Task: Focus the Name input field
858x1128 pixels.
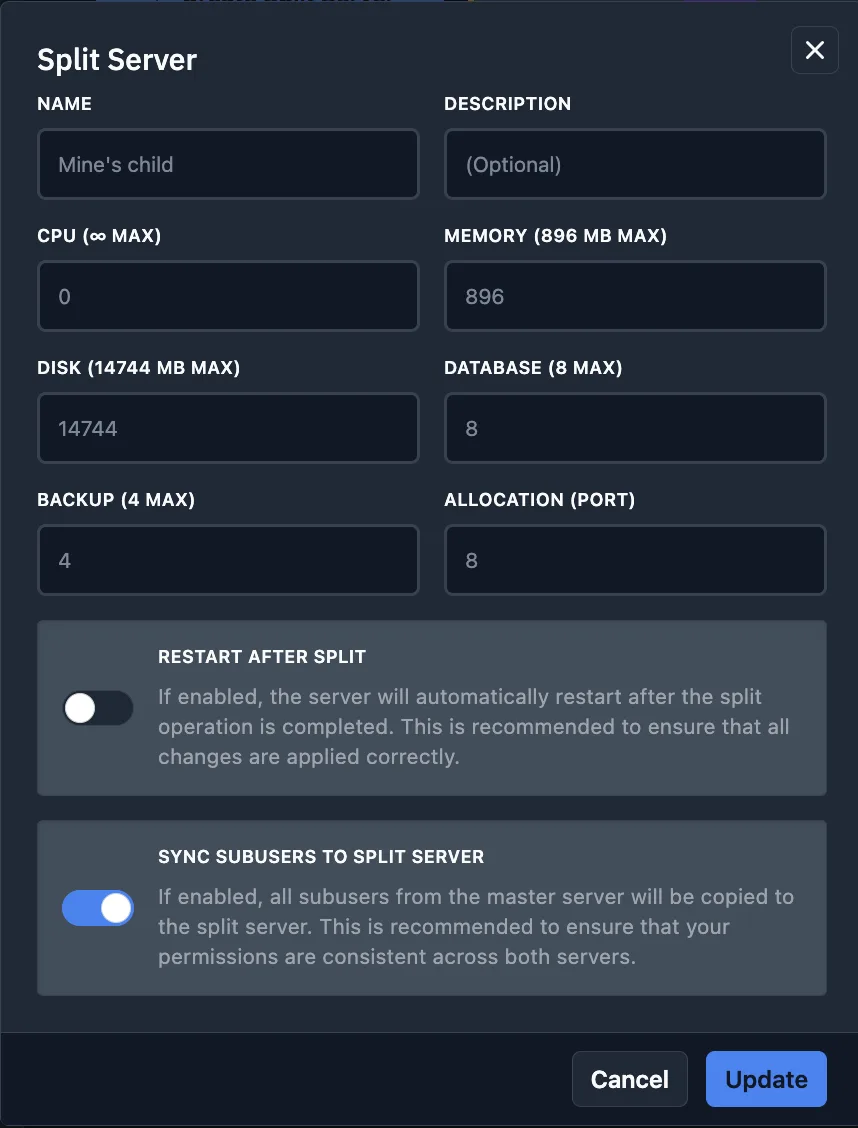Action: click(x=228, y=164)
